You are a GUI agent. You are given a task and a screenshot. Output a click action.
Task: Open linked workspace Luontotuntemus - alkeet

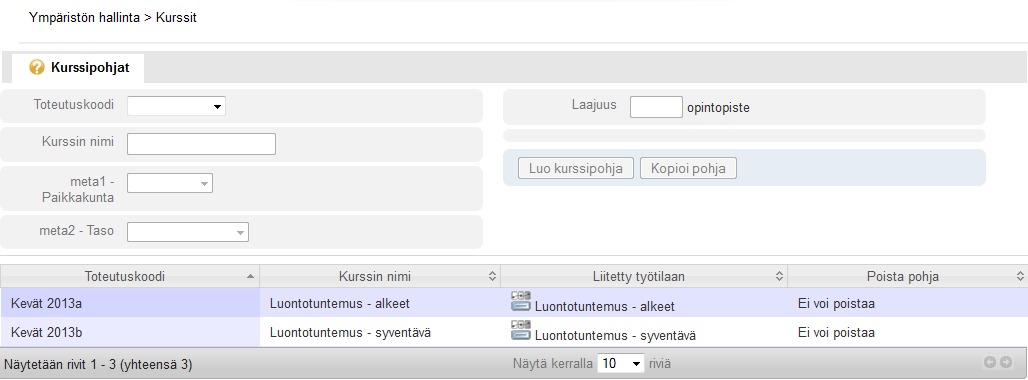click(605, 307)
